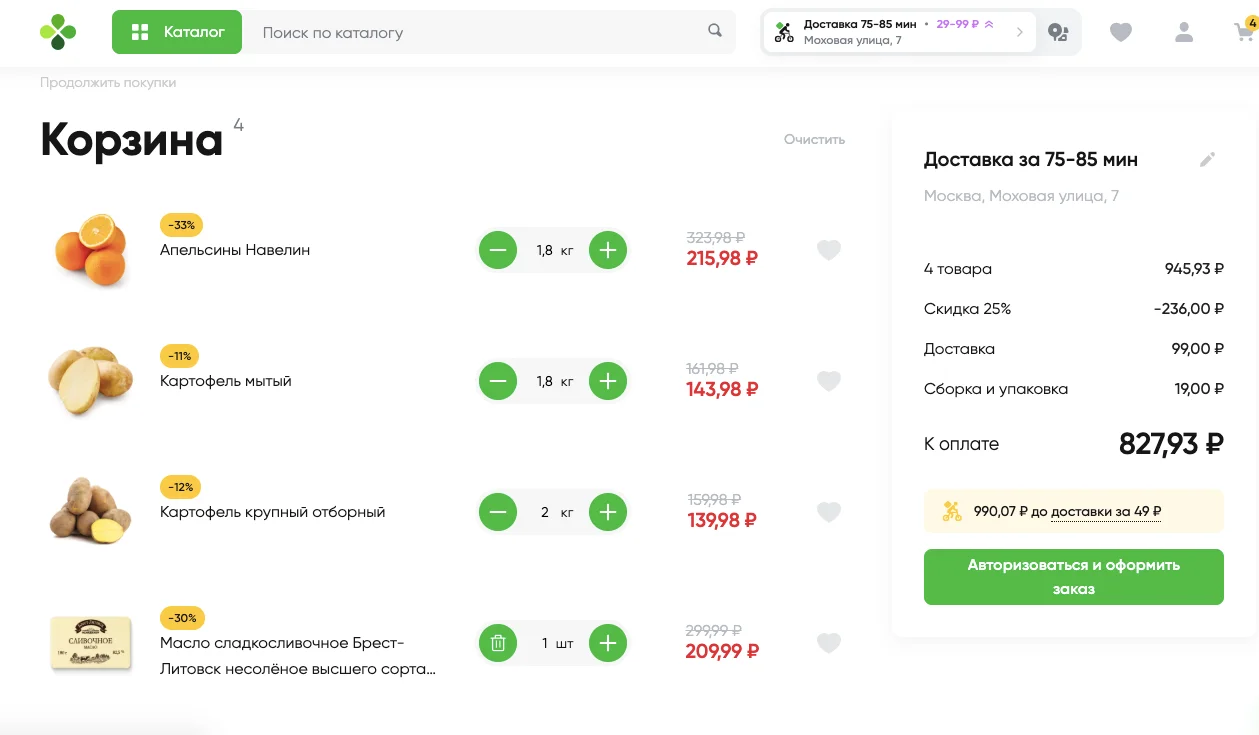Toggle favorite heart for Масло сладкосливочное

(829, 643)
